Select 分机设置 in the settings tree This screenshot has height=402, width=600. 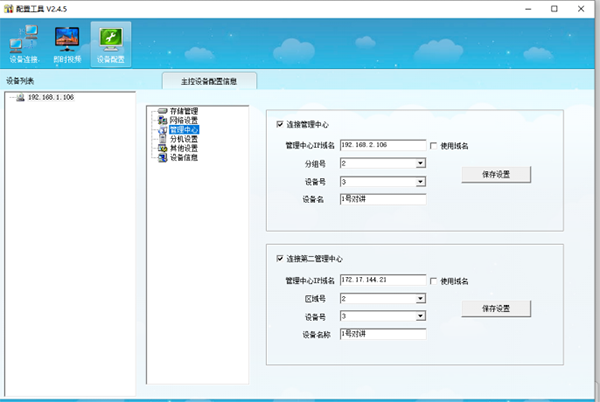[184, 139]
